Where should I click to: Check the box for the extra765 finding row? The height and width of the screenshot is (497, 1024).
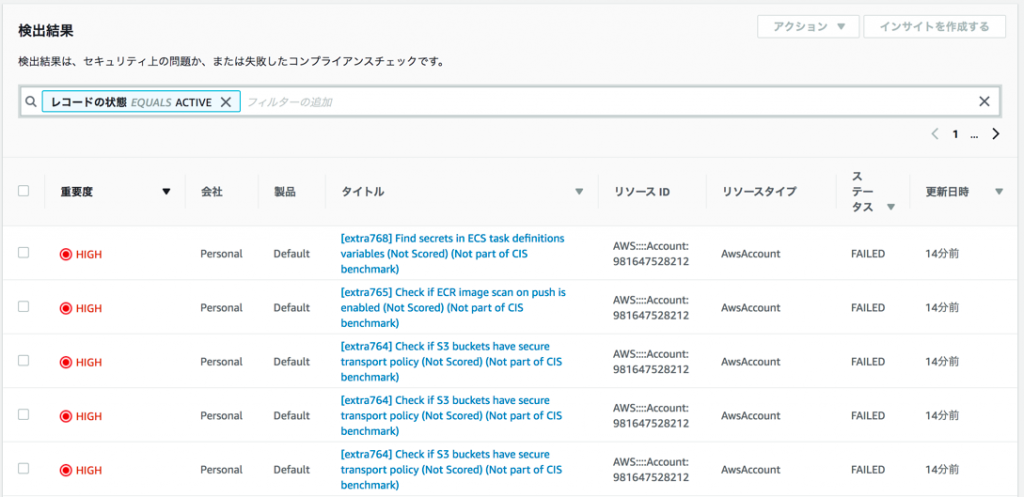point(24,307)
